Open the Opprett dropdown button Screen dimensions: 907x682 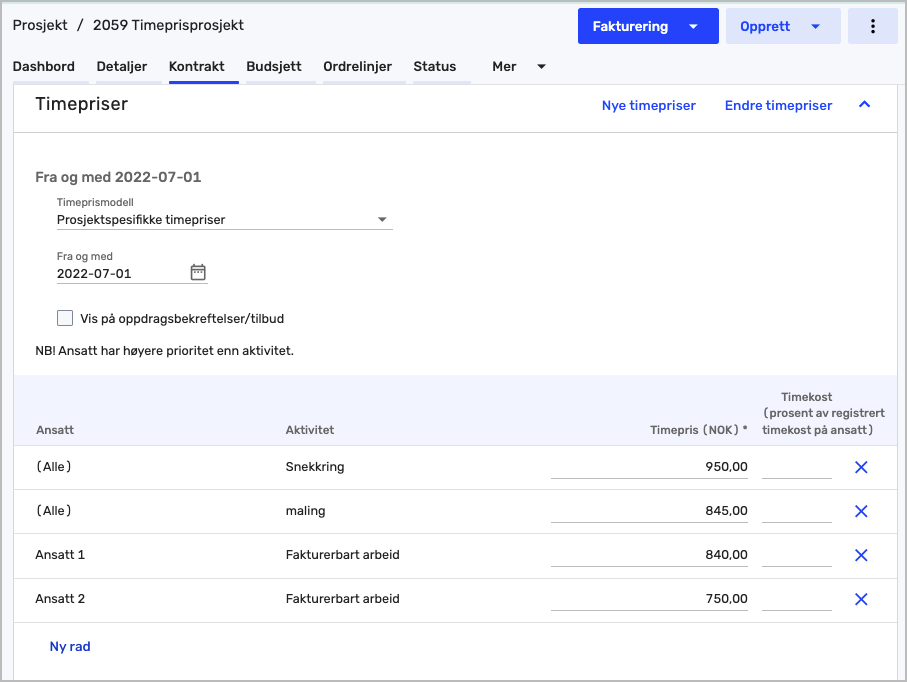click(783, 26)
